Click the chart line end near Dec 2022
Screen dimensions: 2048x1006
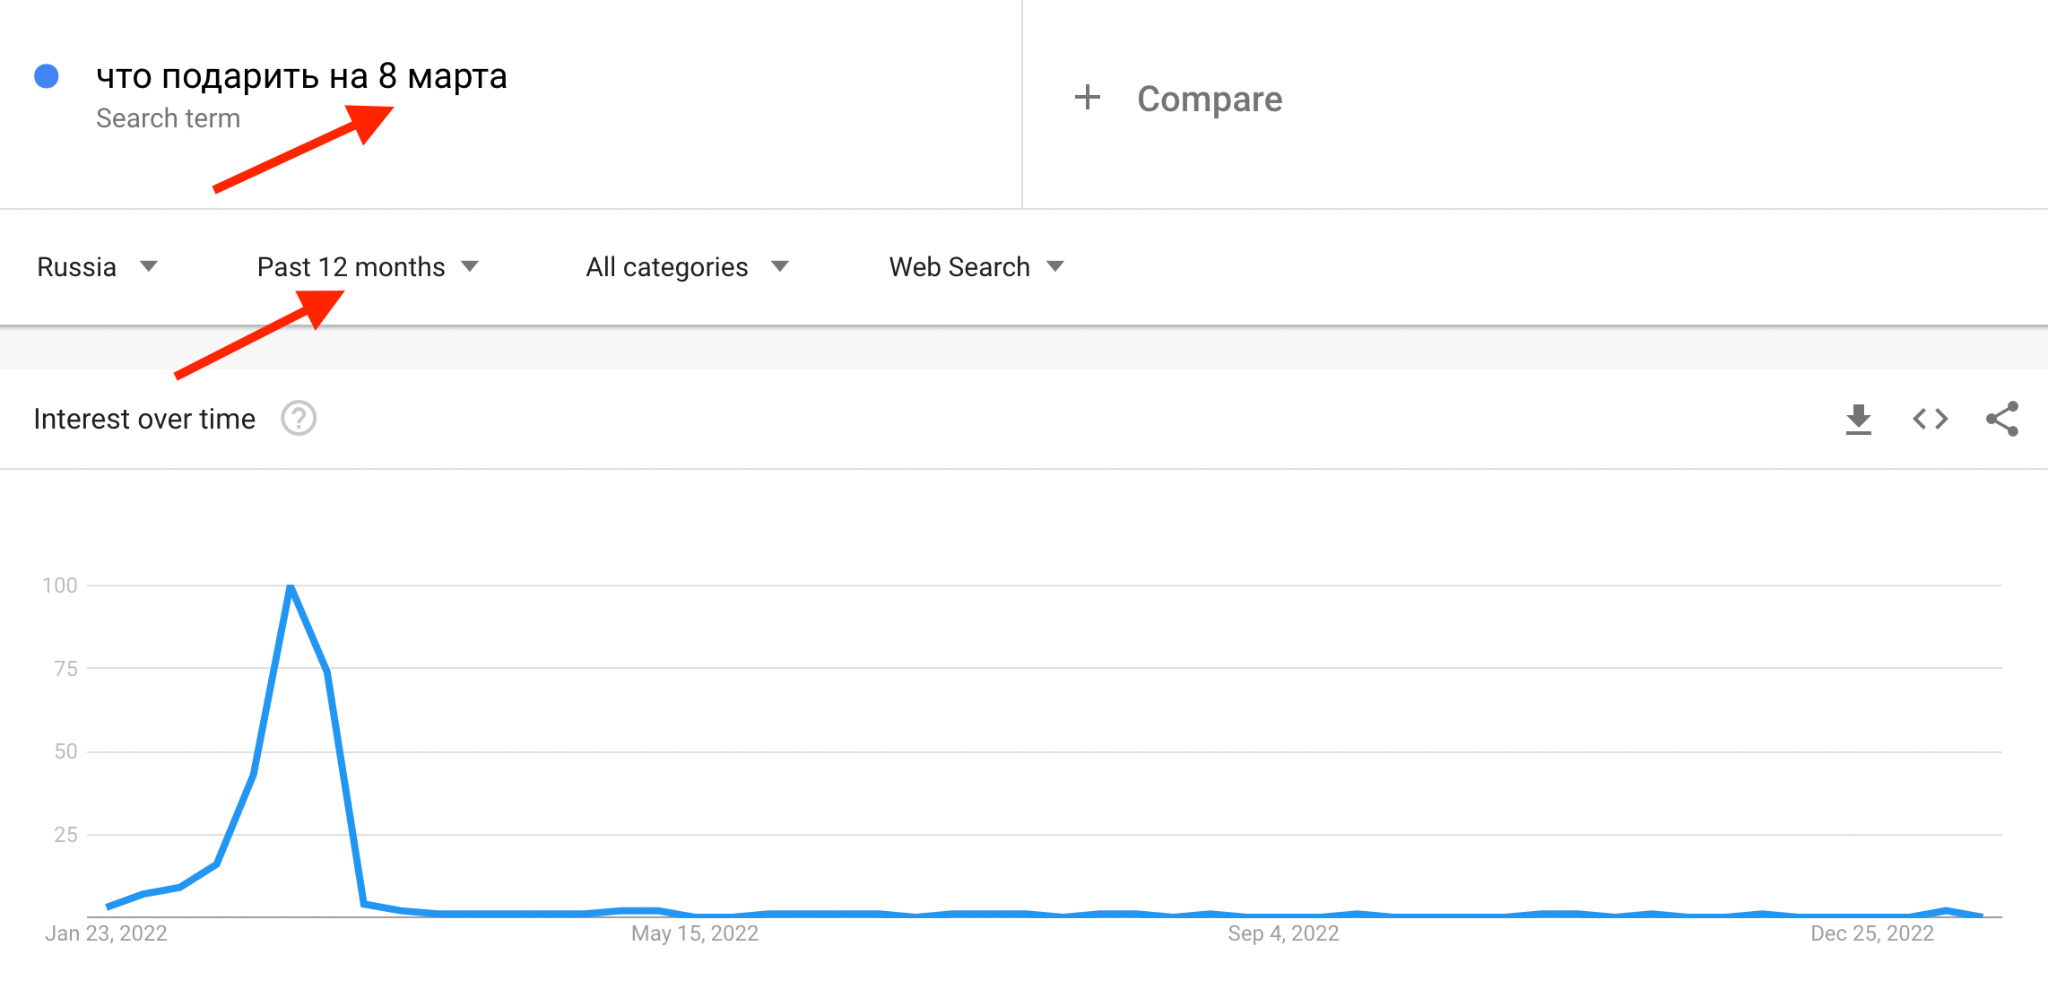(x=1981, y=915)
